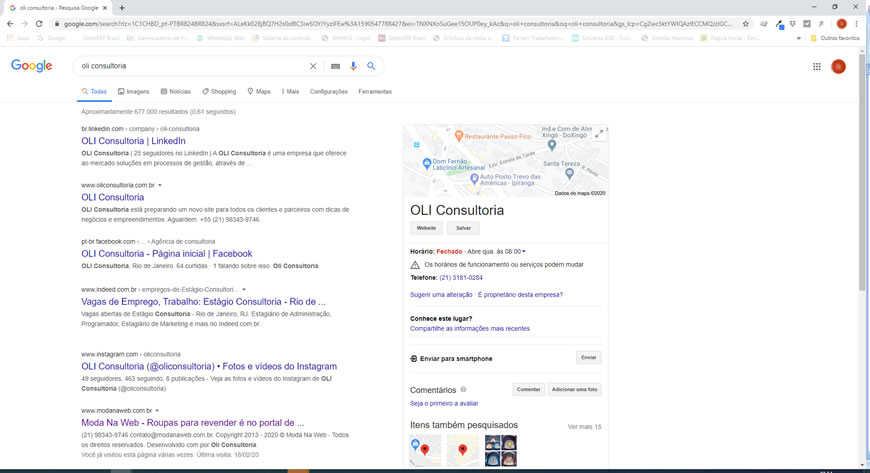Switch to the Imagens tab
The image size is (870, 473).
(133, 91)
